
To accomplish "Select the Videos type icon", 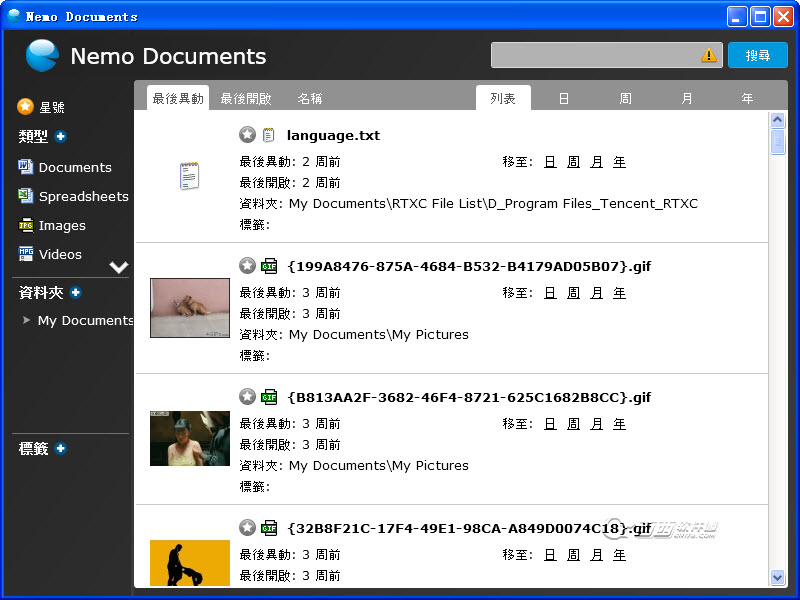I will click(x=26, y=254).
